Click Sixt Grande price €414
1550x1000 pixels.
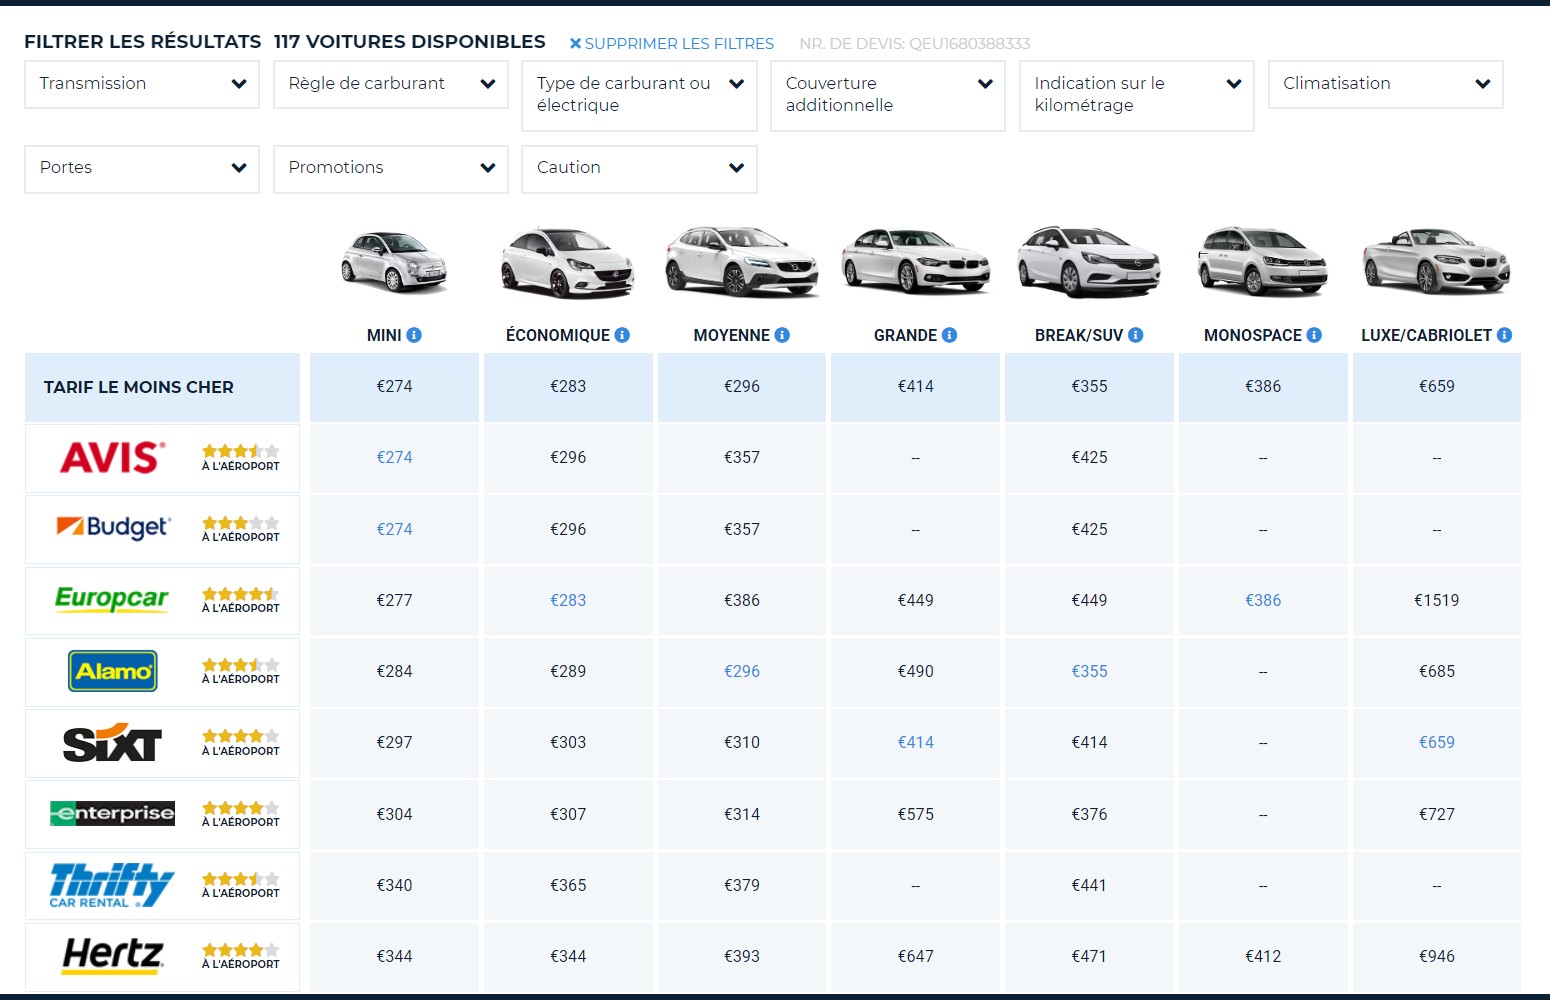coord(915,742)
